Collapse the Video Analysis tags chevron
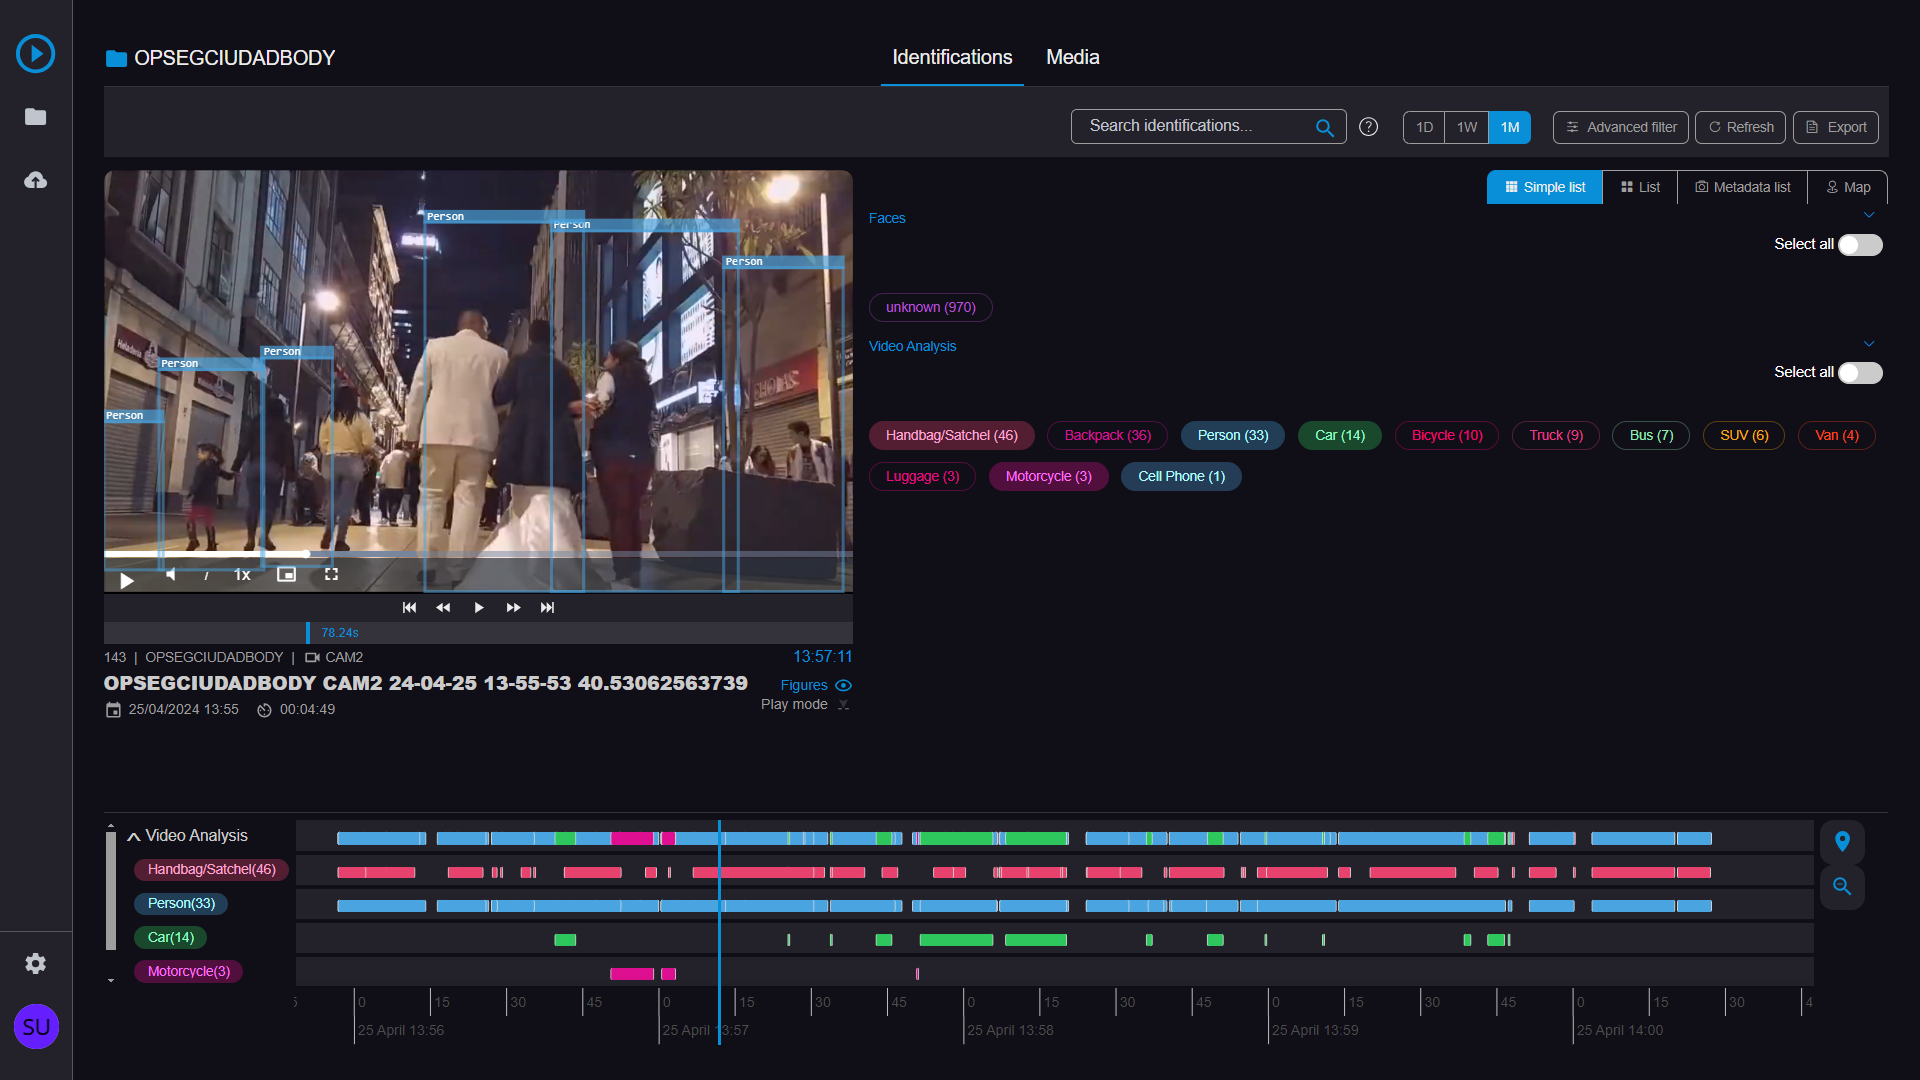Viewport: 1920px width, 1080px height. [1869, 344]
